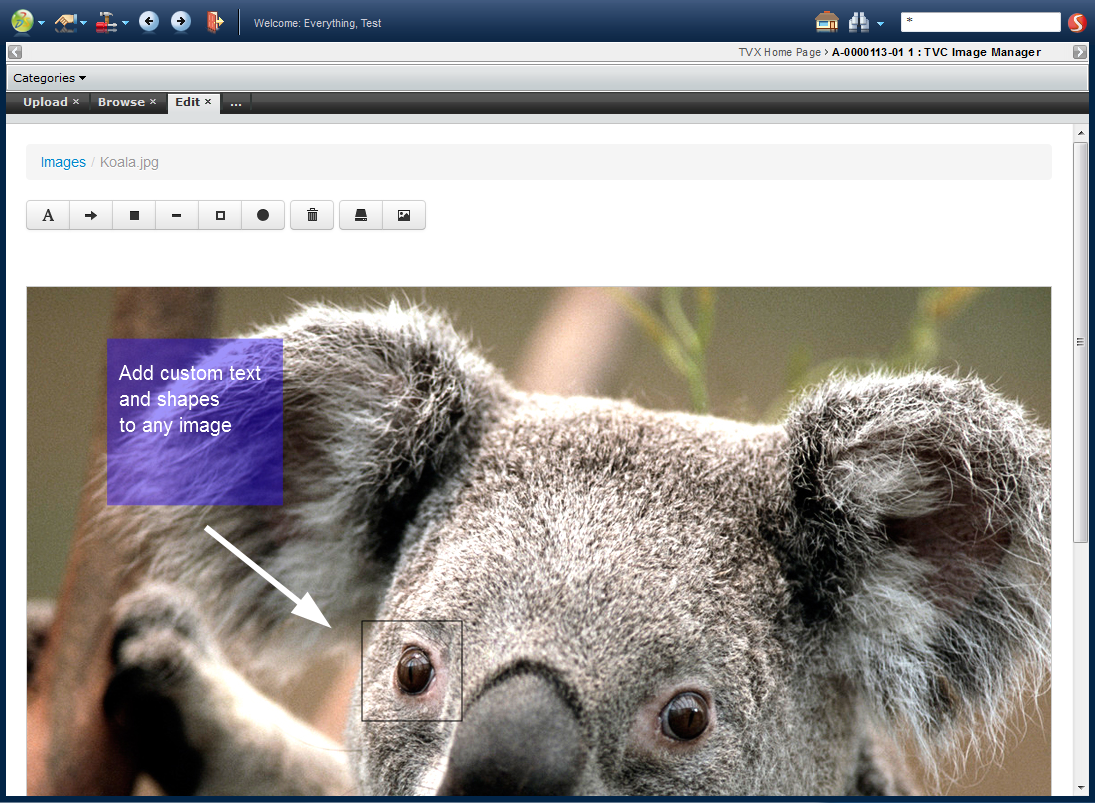Screen dimensions: 1095x803
Task: Select the arrow drawing tool
Action: [x=91, y=215]
